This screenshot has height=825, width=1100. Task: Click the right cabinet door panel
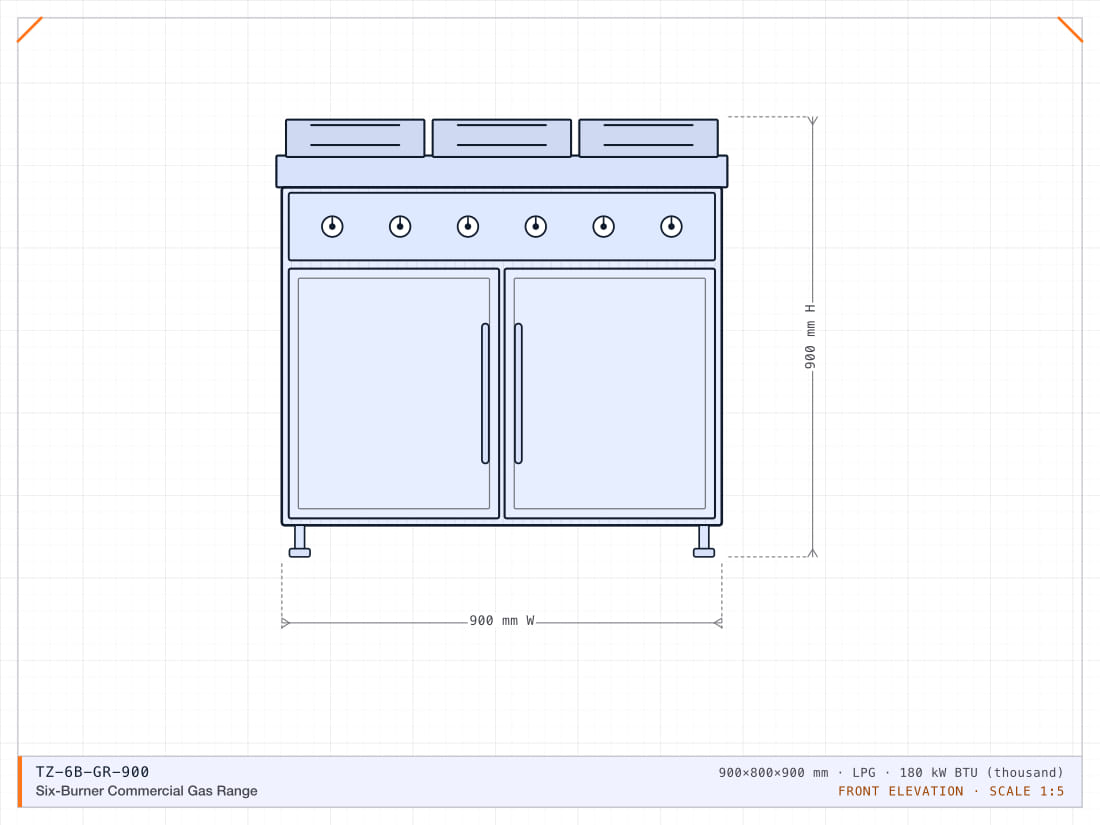point(610,394)
